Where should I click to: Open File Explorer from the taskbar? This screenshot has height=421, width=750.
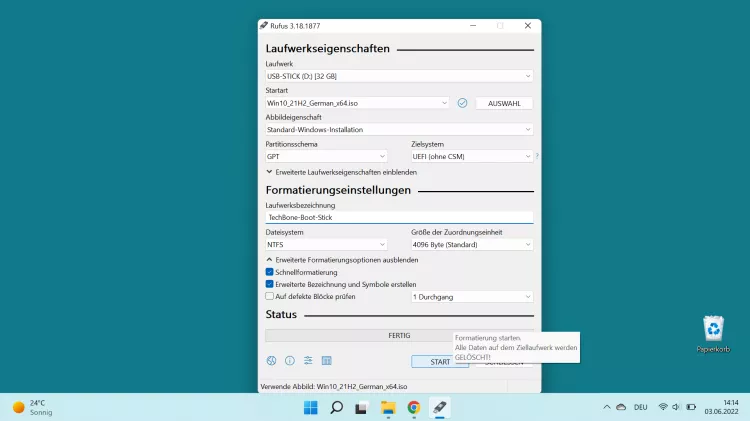click(x=388, y=407)
